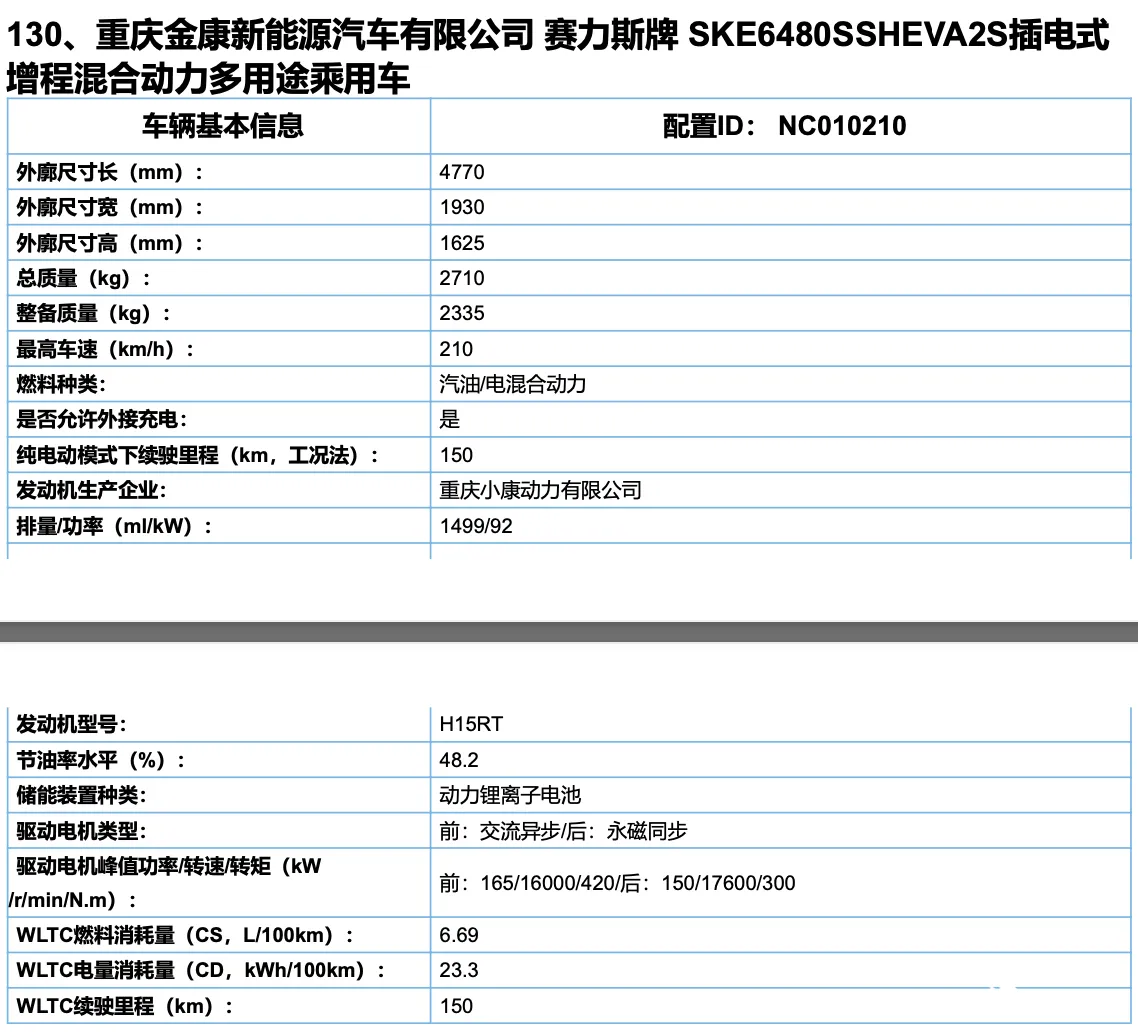1138x1032 pixels.
Task: Click the length value "4770"
Action: tap(462, 172)
